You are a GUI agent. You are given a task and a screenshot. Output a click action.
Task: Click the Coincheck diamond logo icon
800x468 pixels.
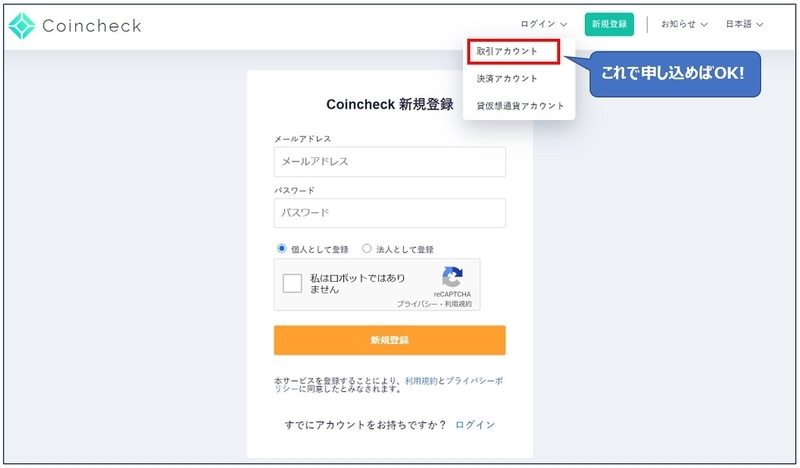[x=22, y=26]
